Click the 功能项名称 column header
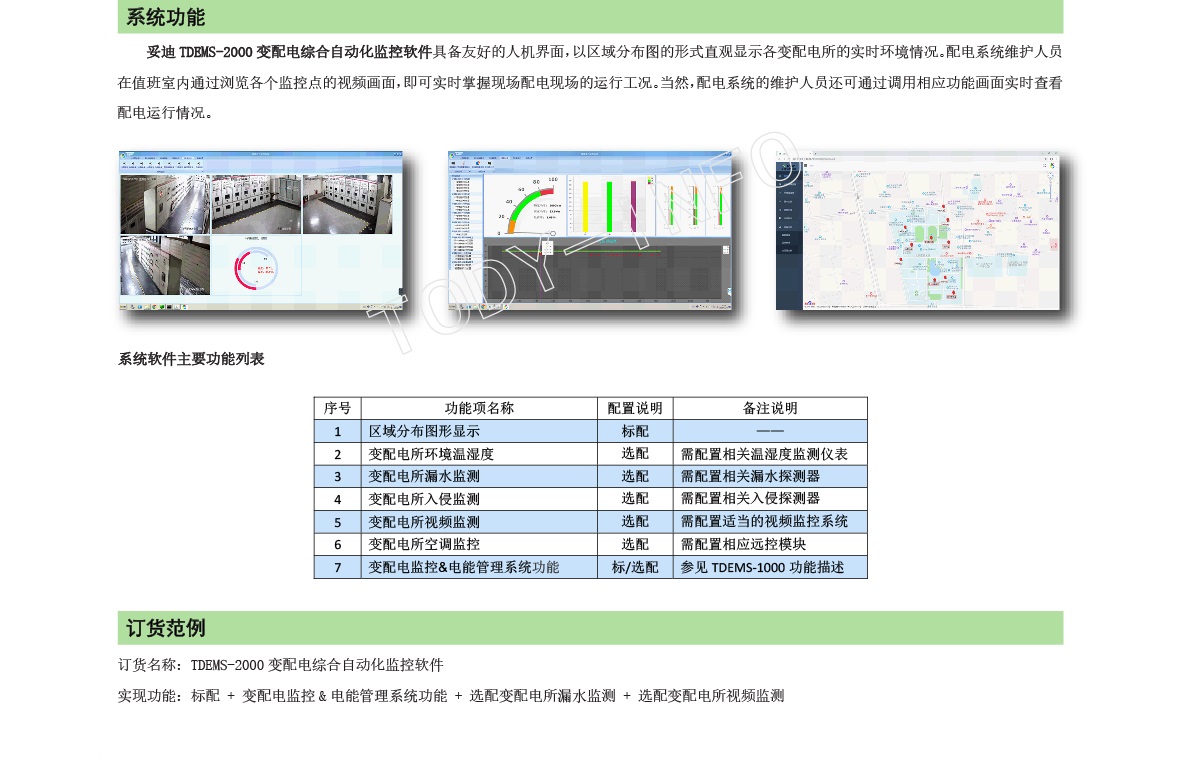1200x758 pixels. click(x=479, y=408)
